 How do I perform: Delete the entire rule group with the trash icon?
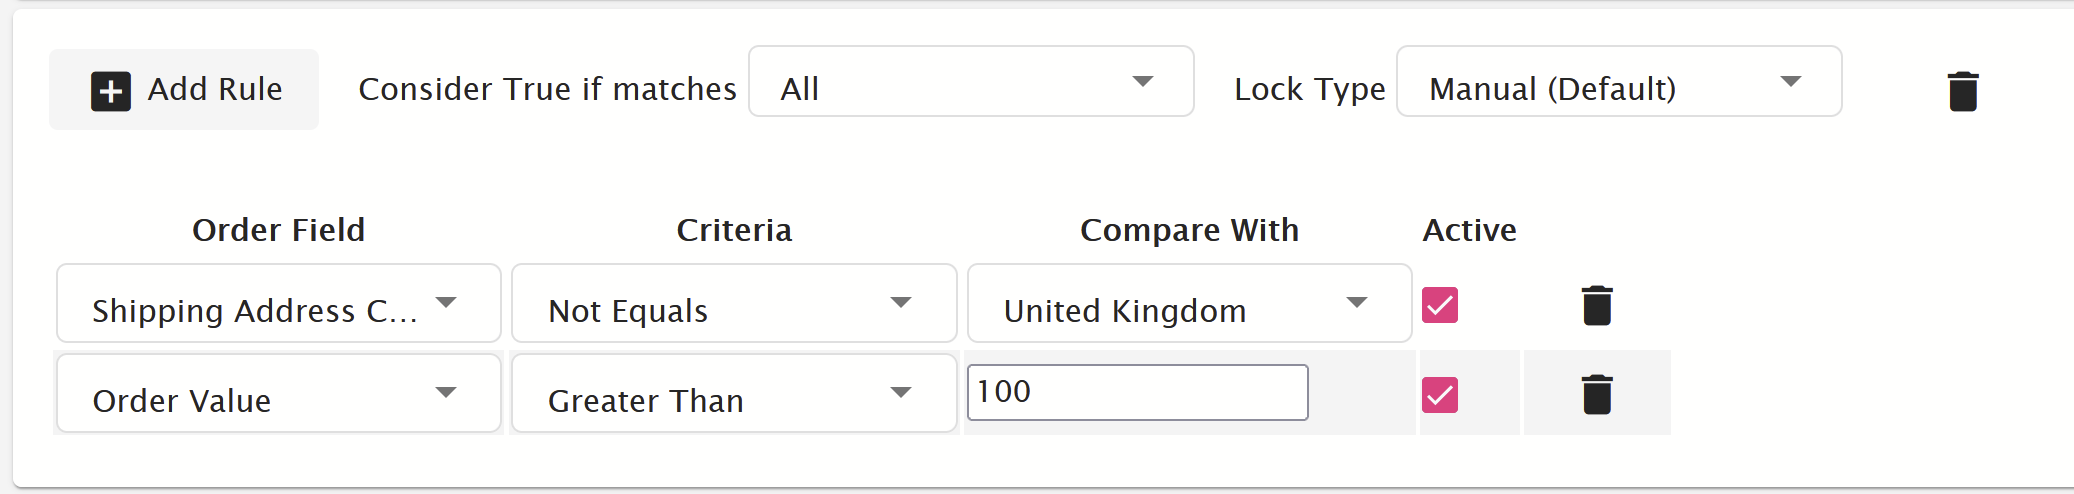[x=1963, y=91]
